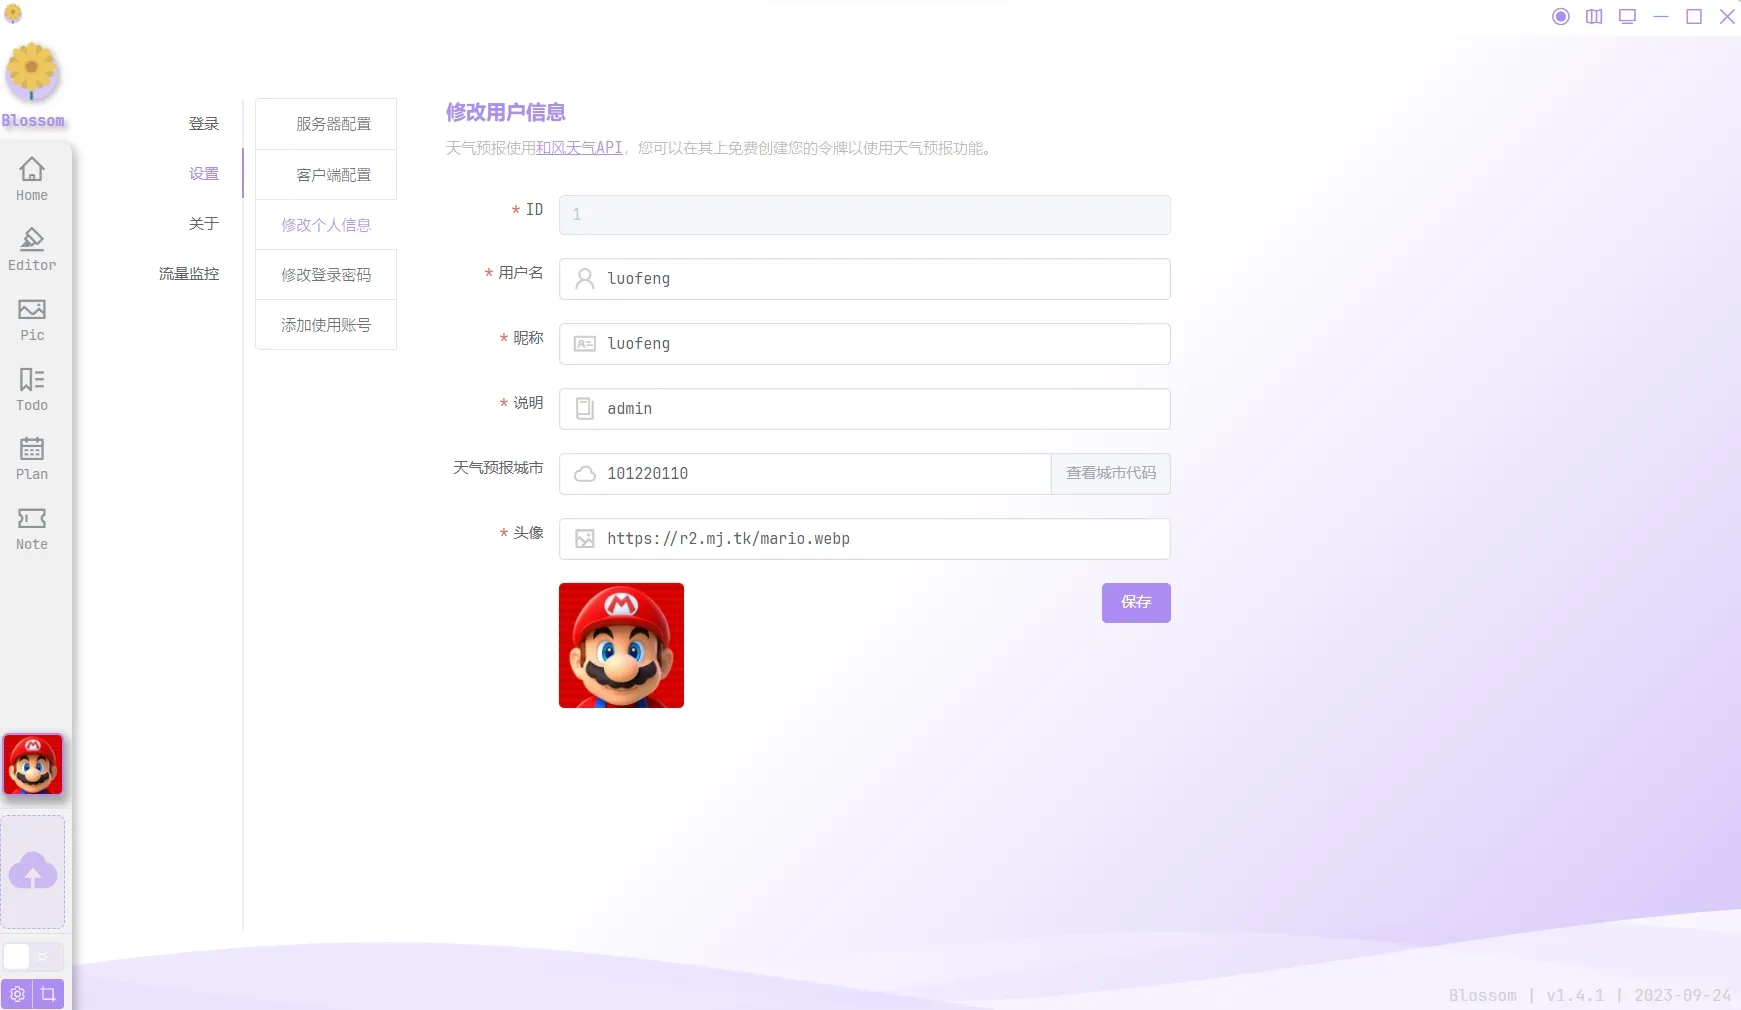Click the 保存 save button
This screenshot has width=1741, height=1010.
1136,603
